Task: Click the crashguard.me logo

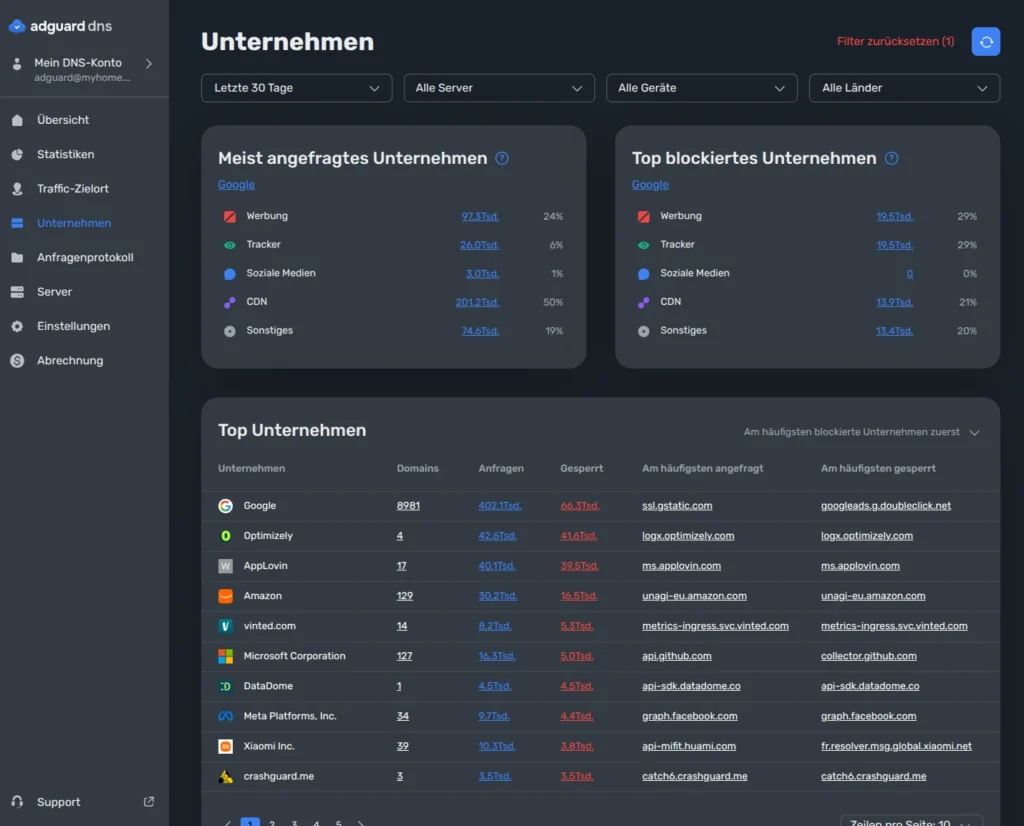Action: point(225,776)
